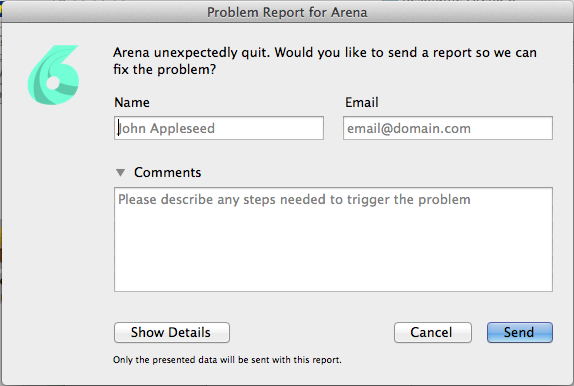Click the "Name" label text
This screenshot has height=386, width=574.
click(132, 103)
